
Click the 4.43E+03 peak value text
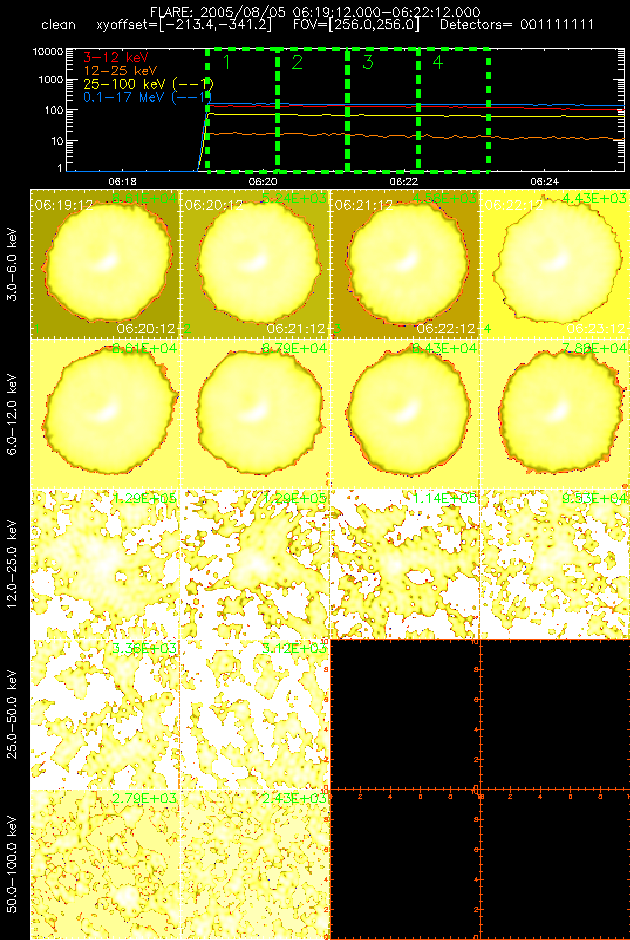point(594,198)
